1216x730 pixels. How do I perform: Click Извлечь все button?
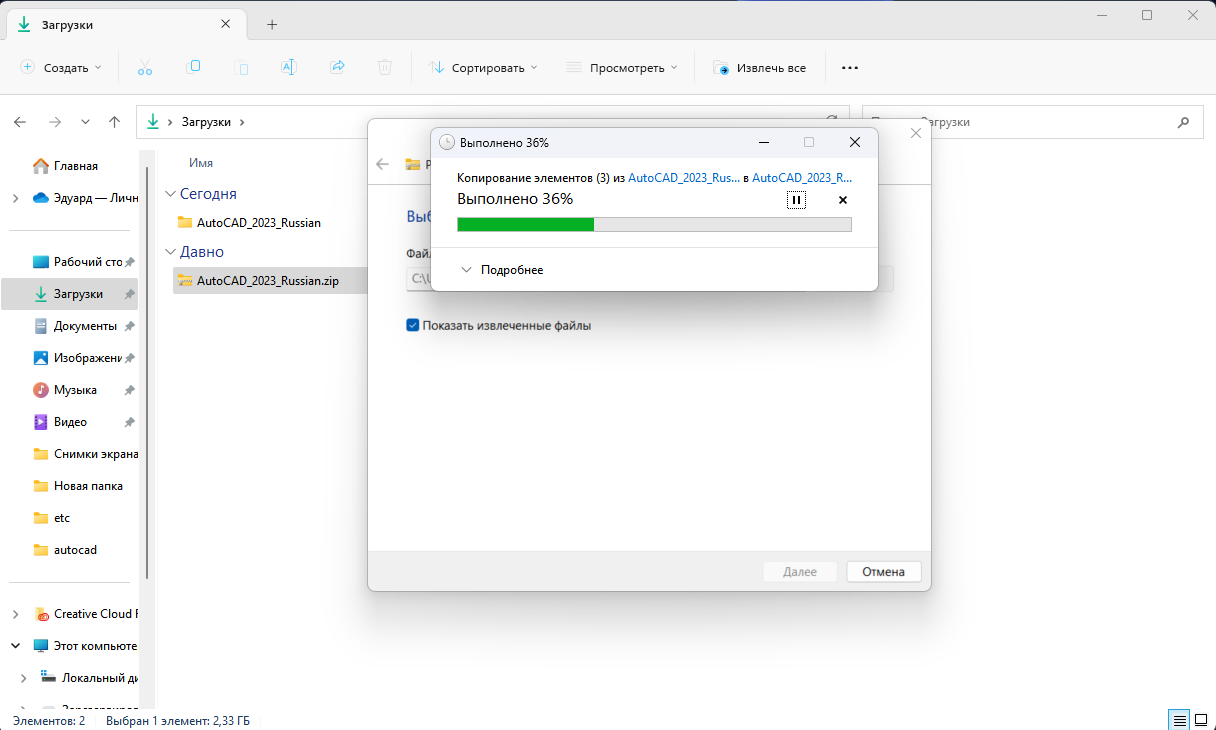tap(760, 68)
